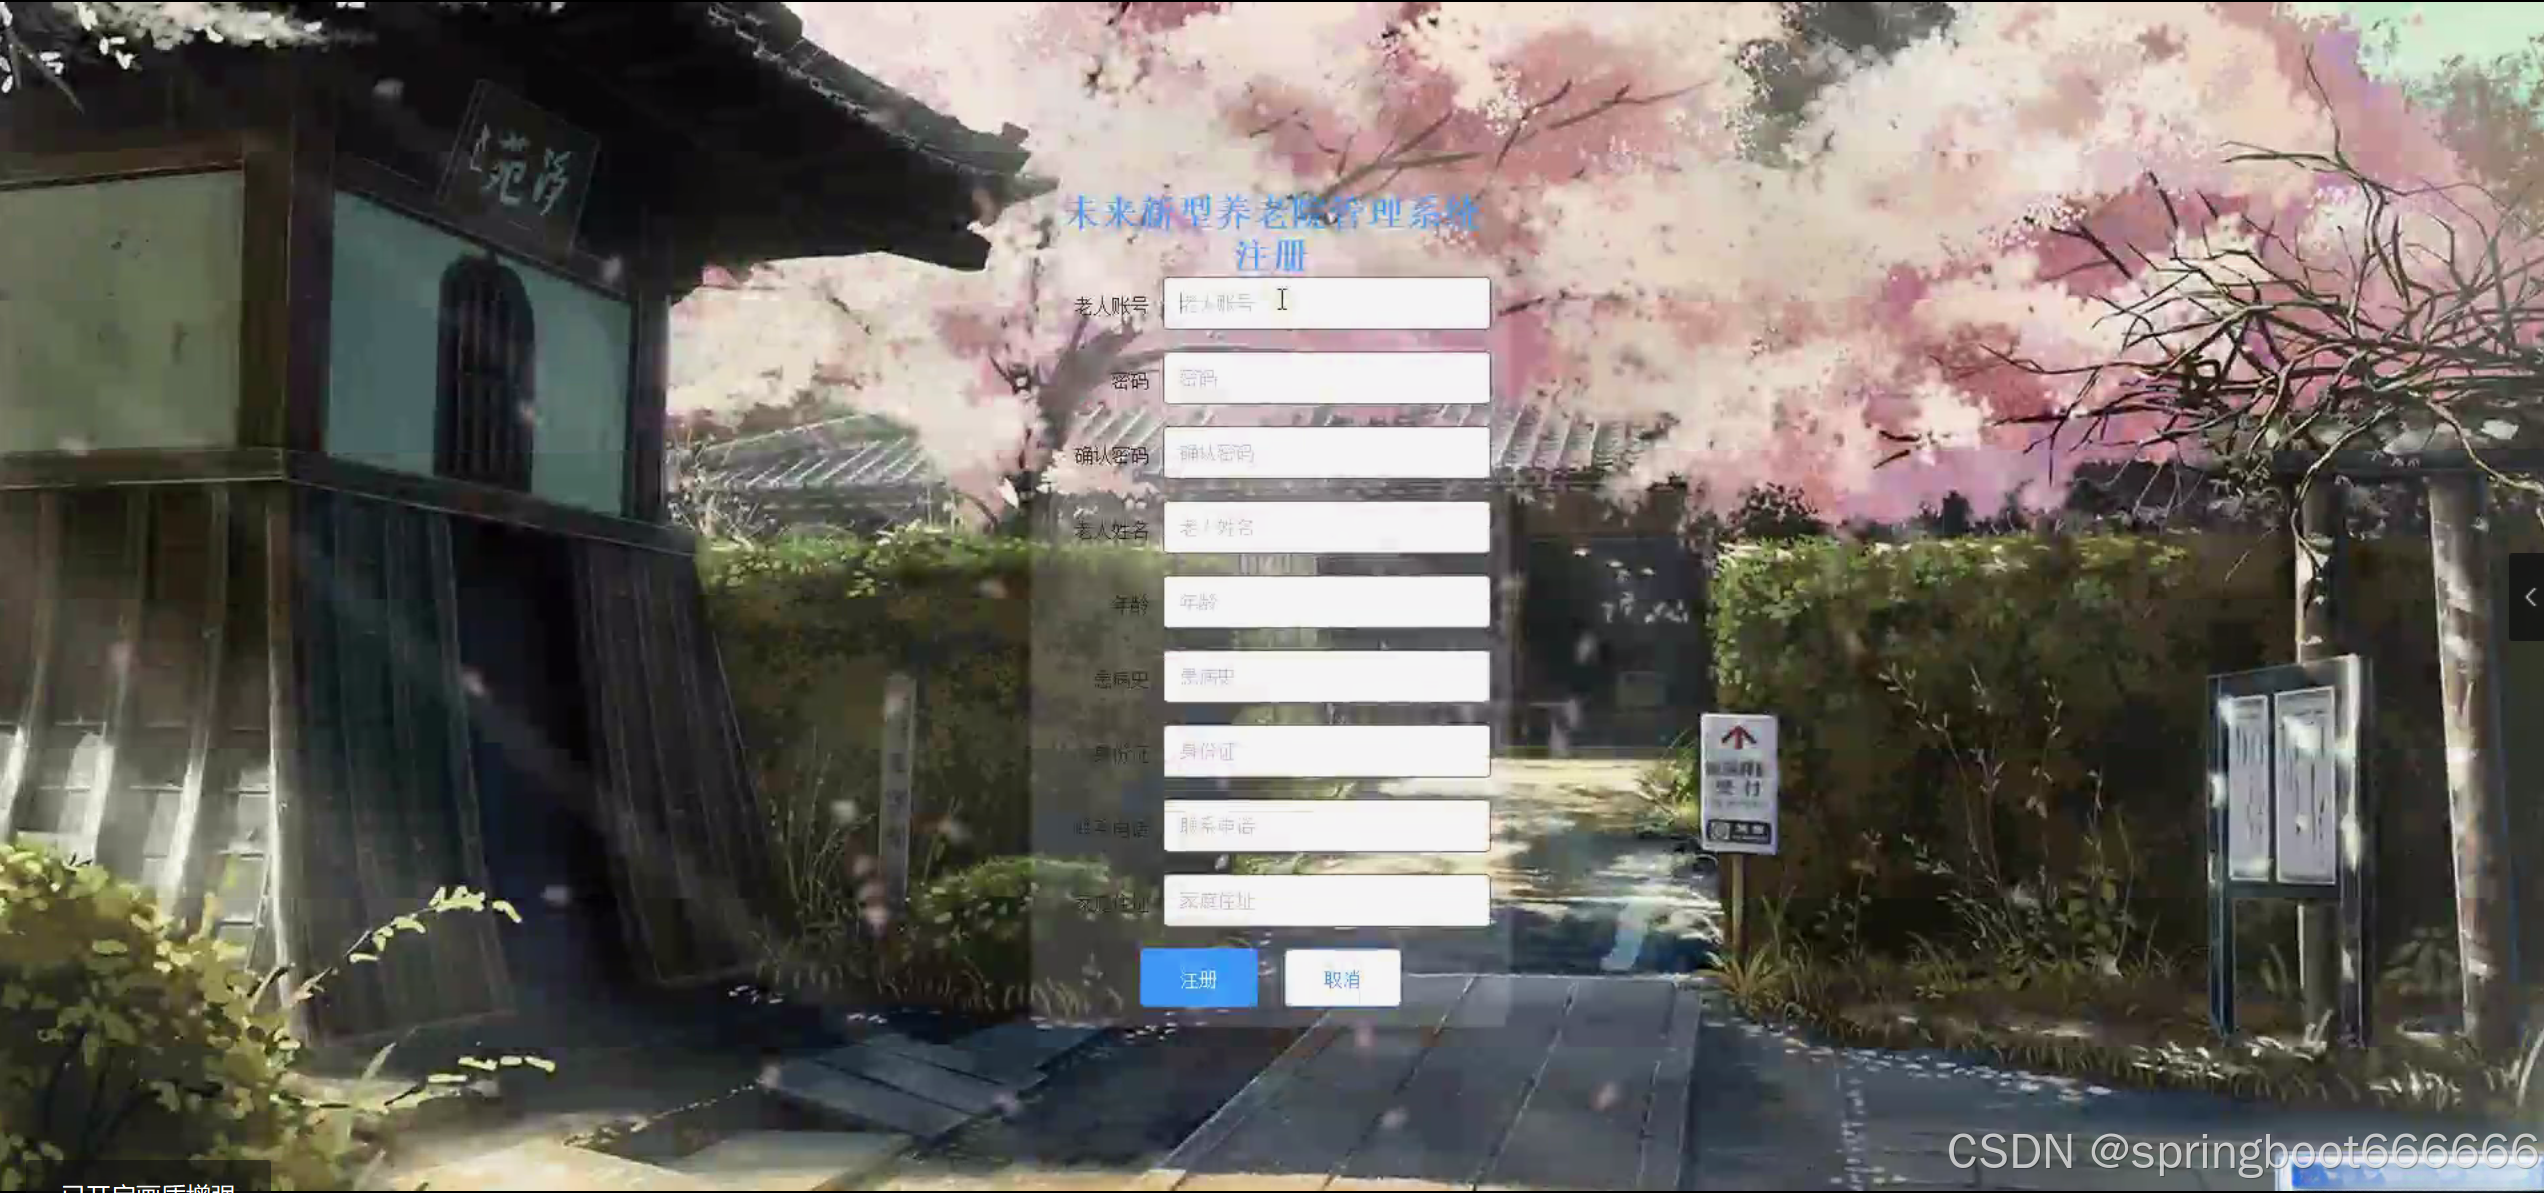Viewport: 2544px width, 1193px height.
Task: Click the 确认密码 confirm password field
Action: pos(1326,453)
